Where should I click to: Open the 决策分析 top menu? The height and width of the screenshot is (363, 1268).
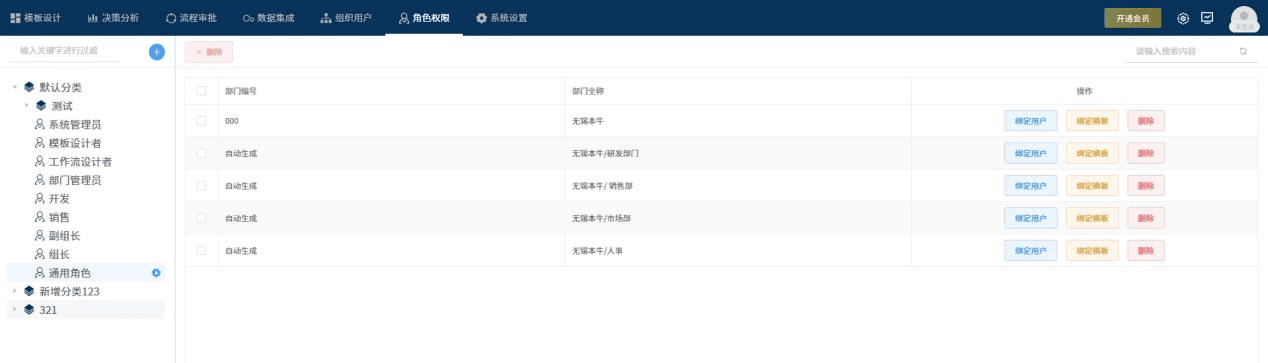coord(114,18)
